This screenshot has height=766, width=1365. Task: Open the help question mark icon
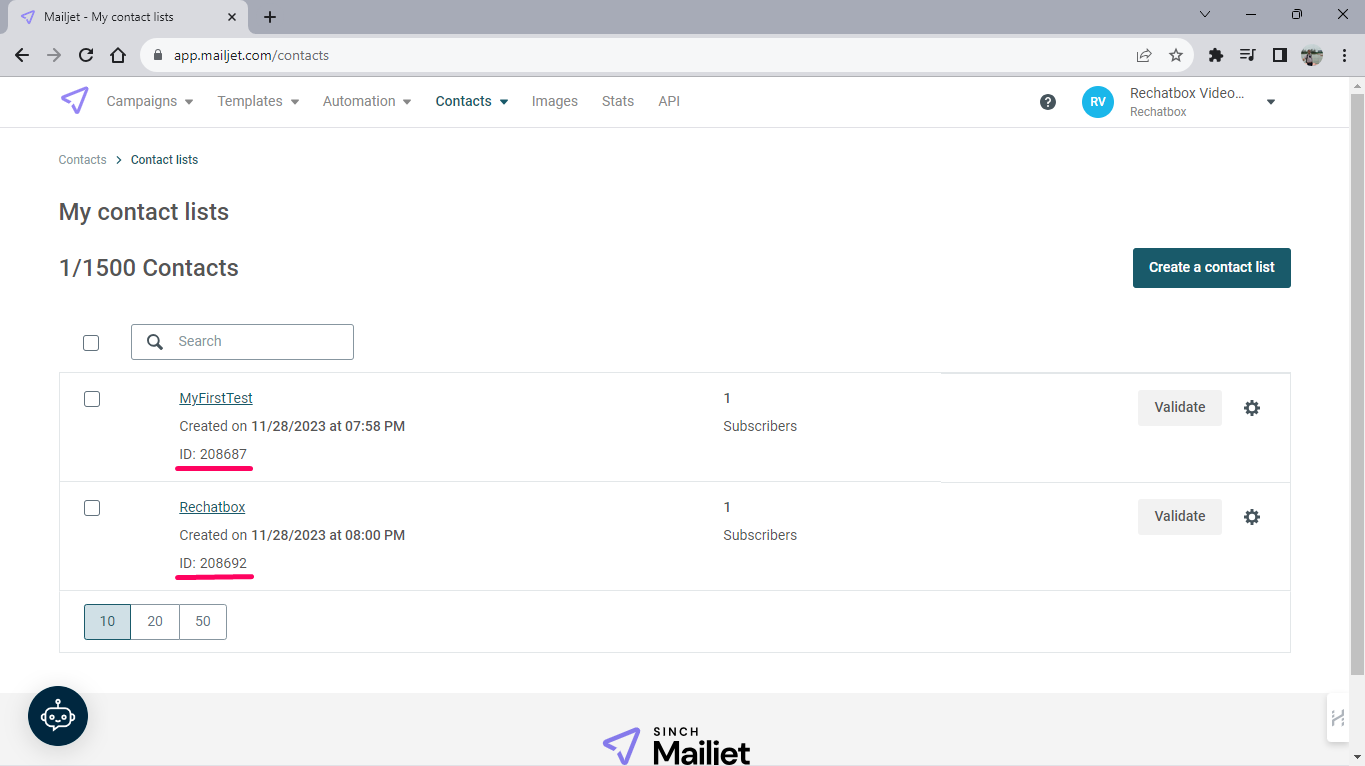pos(1048,102)
